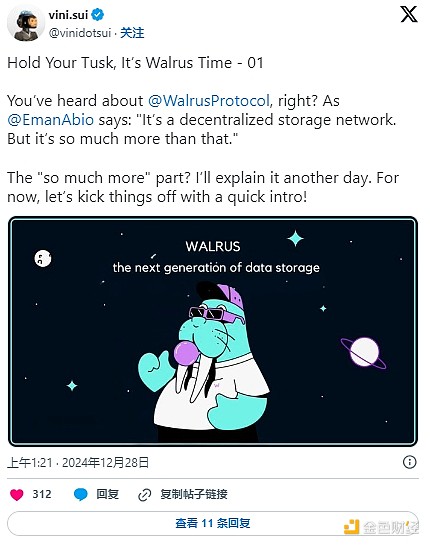Click the blue verified badge

98,15
